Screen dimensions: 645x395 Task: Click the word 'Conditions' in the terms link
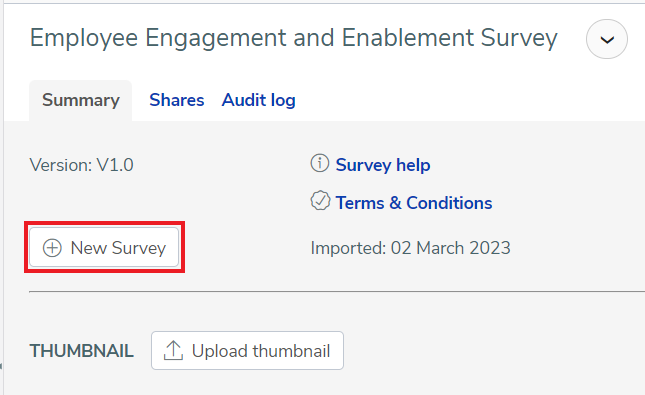pos(449,203)
